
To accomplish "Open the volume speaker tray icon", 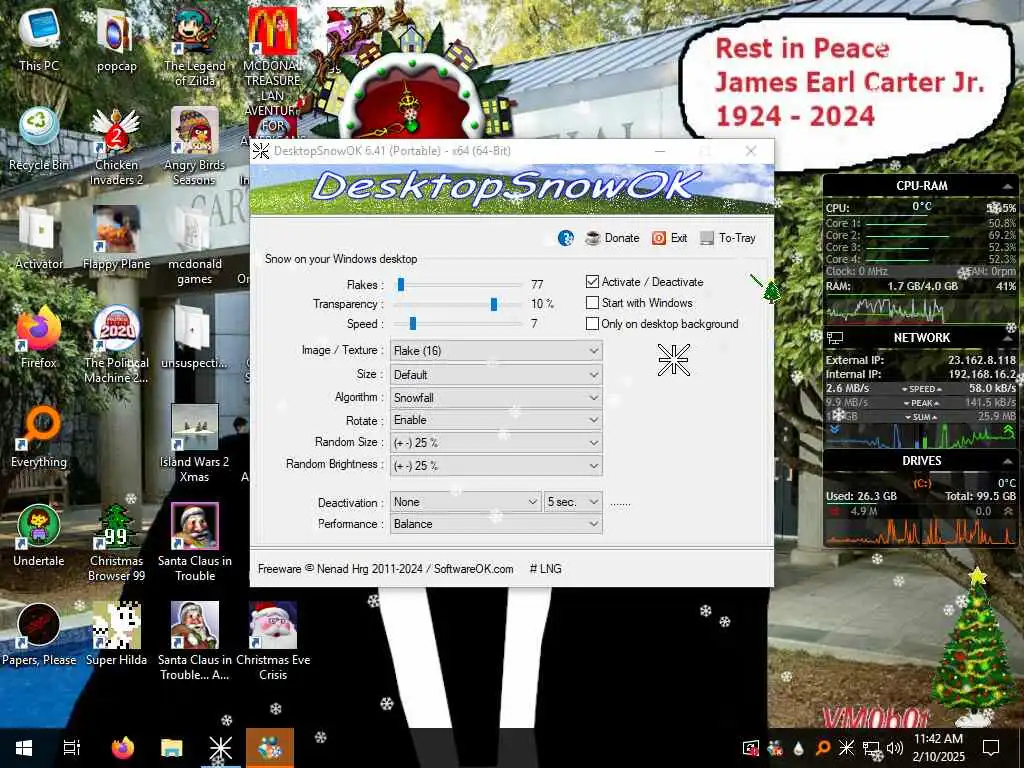I will pyautogui.click(x=895, y=748).
